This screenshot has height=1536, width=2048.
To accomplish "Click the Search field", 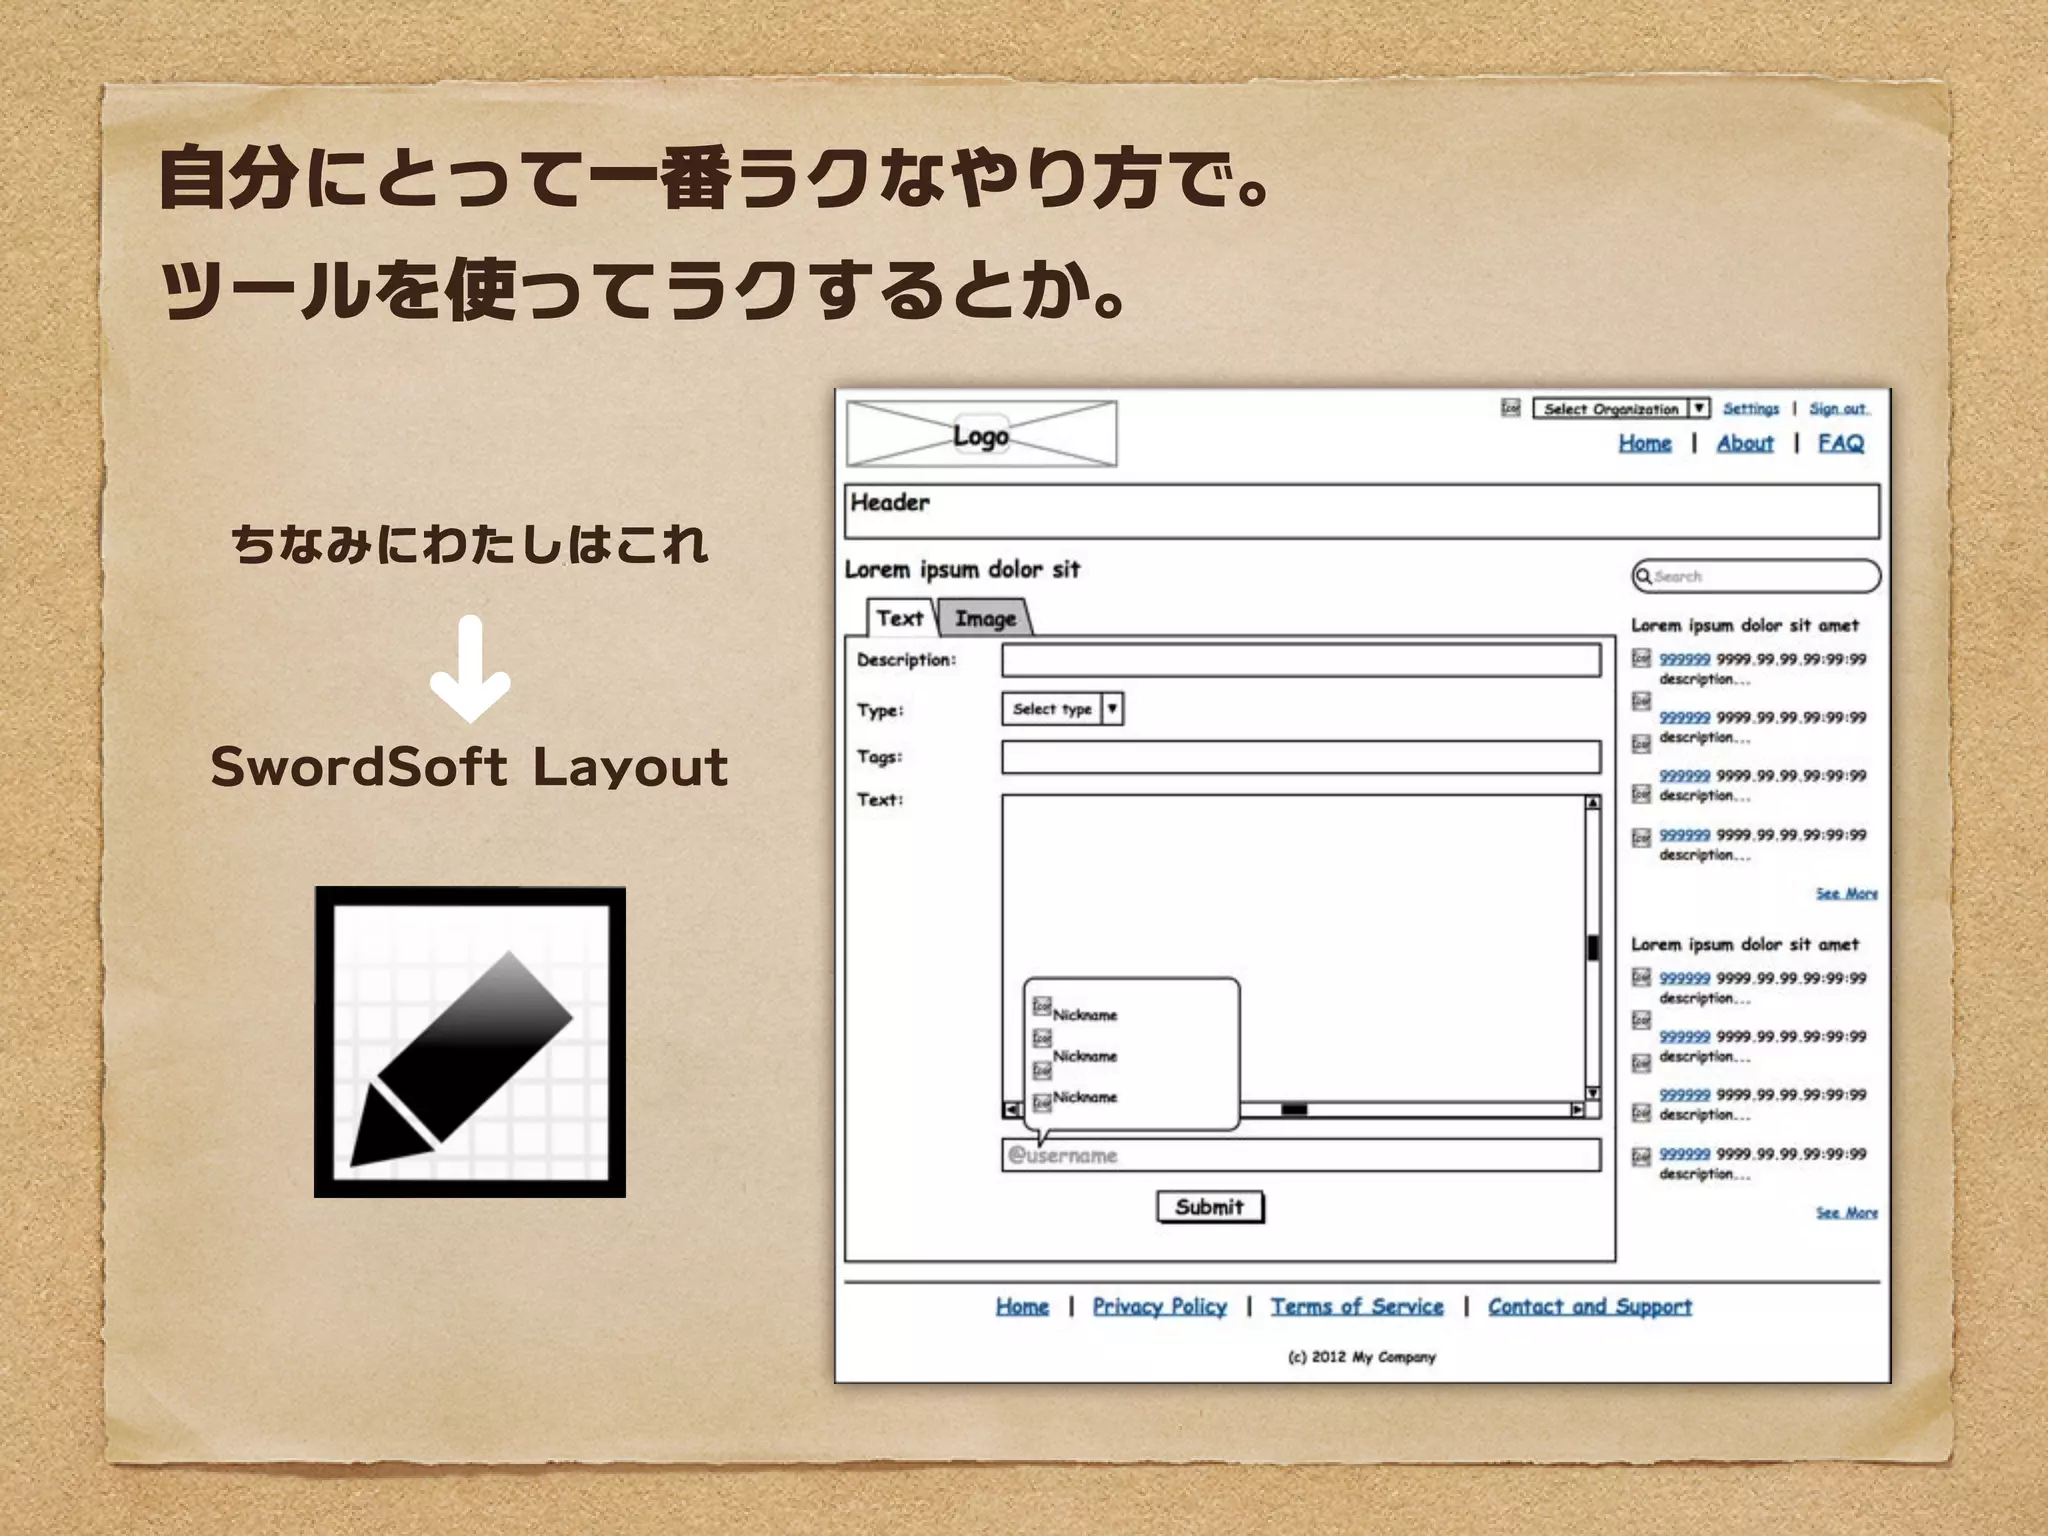I will pos(1756,576).
